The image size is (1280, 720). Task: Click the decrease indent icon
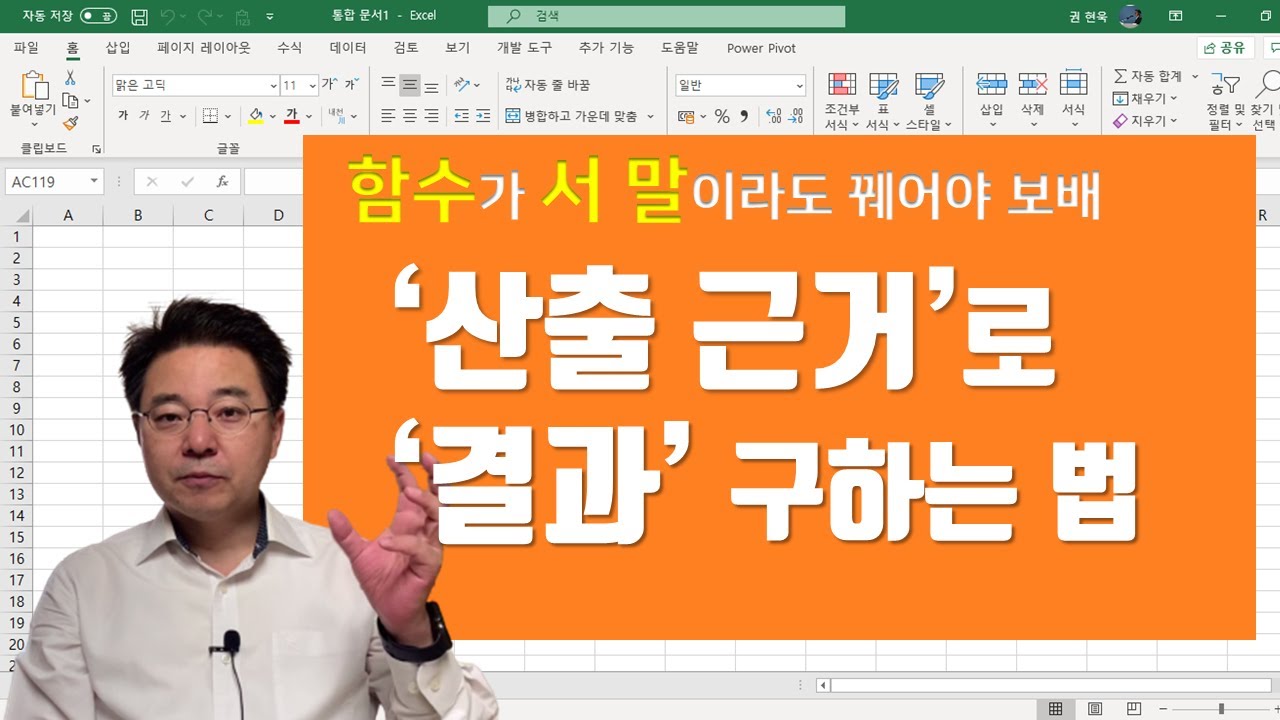click(x=461, y=116)
